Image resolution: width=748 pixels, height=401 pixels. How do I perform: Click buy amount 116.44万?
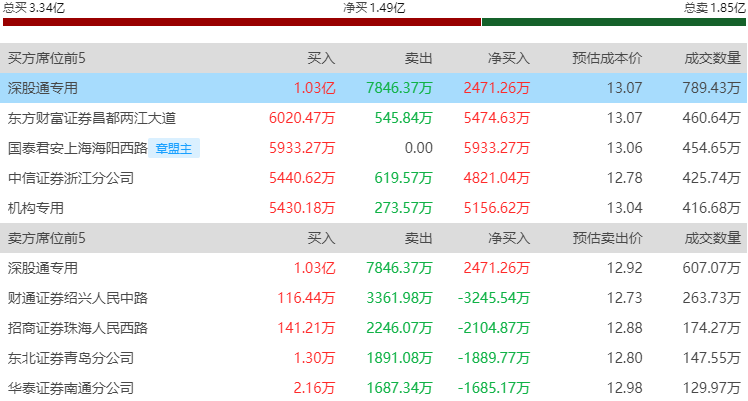coord(306,298)
